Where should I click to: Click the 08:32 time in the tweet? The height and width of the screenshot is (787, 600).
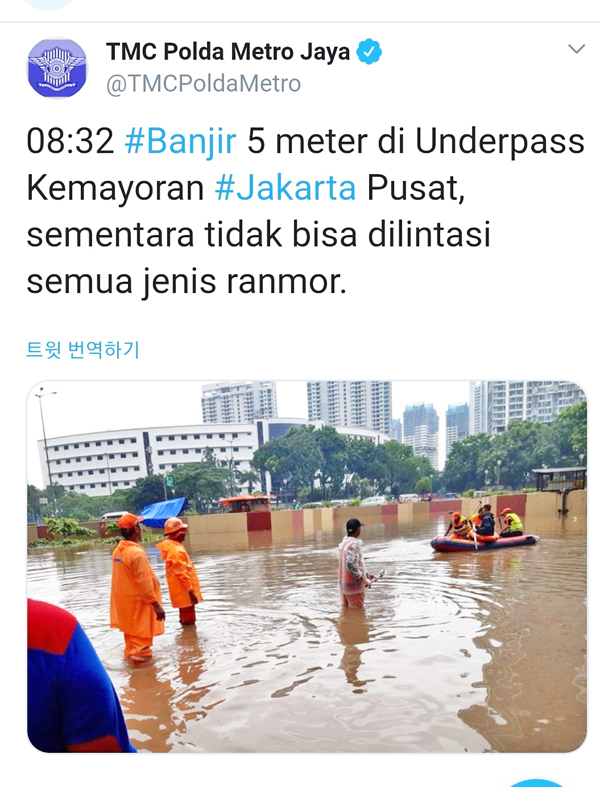(70, 142)
